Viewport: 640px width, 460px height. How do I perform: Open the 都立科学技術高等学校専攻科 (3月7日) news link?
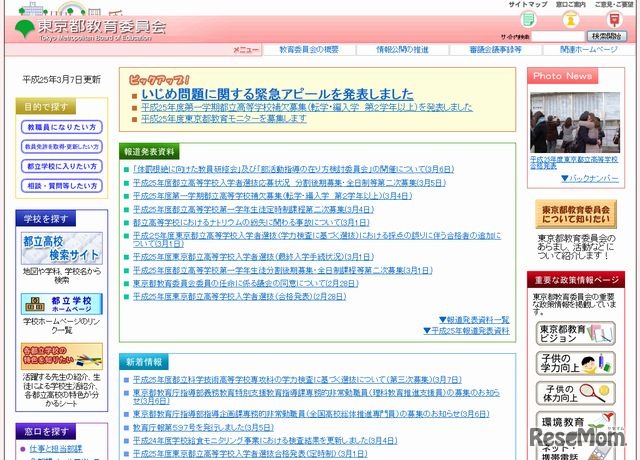tap(297, 380)
